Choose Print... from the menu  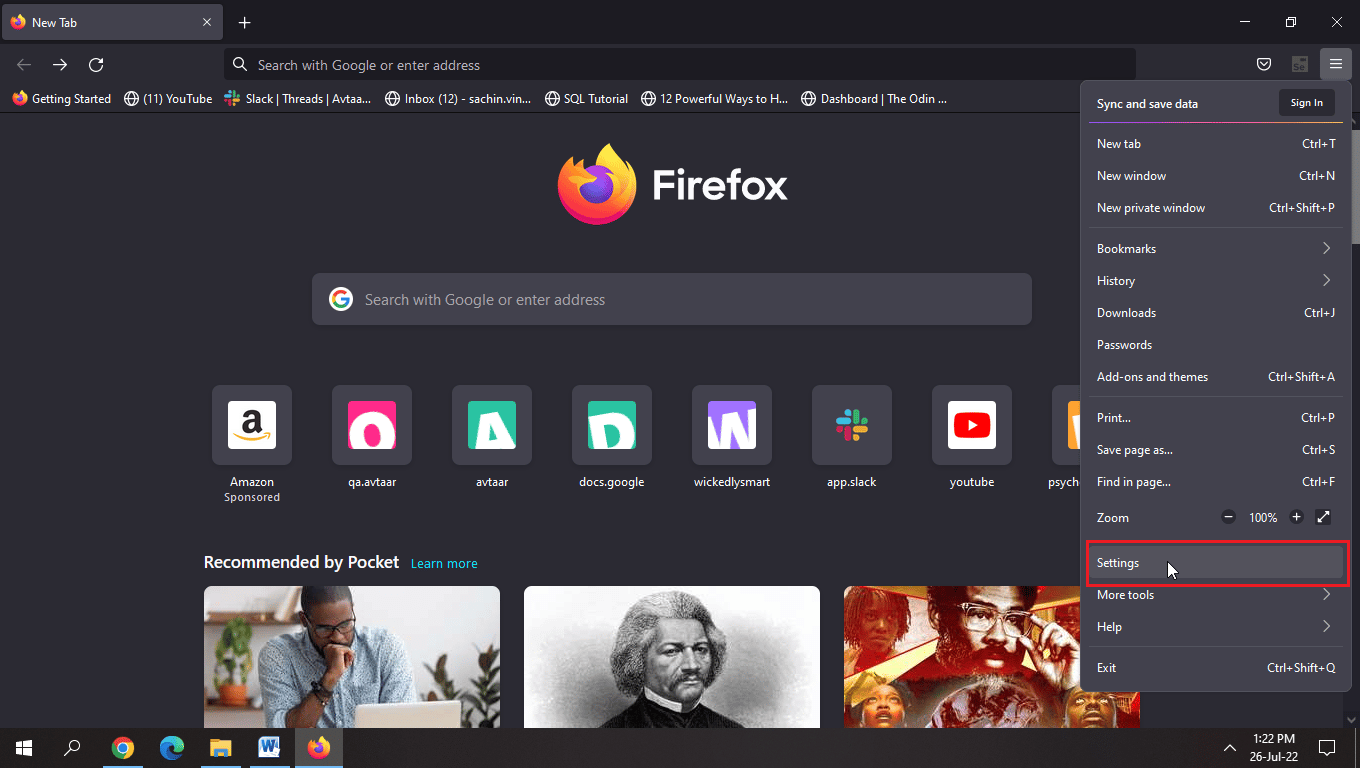point(1215,417)
